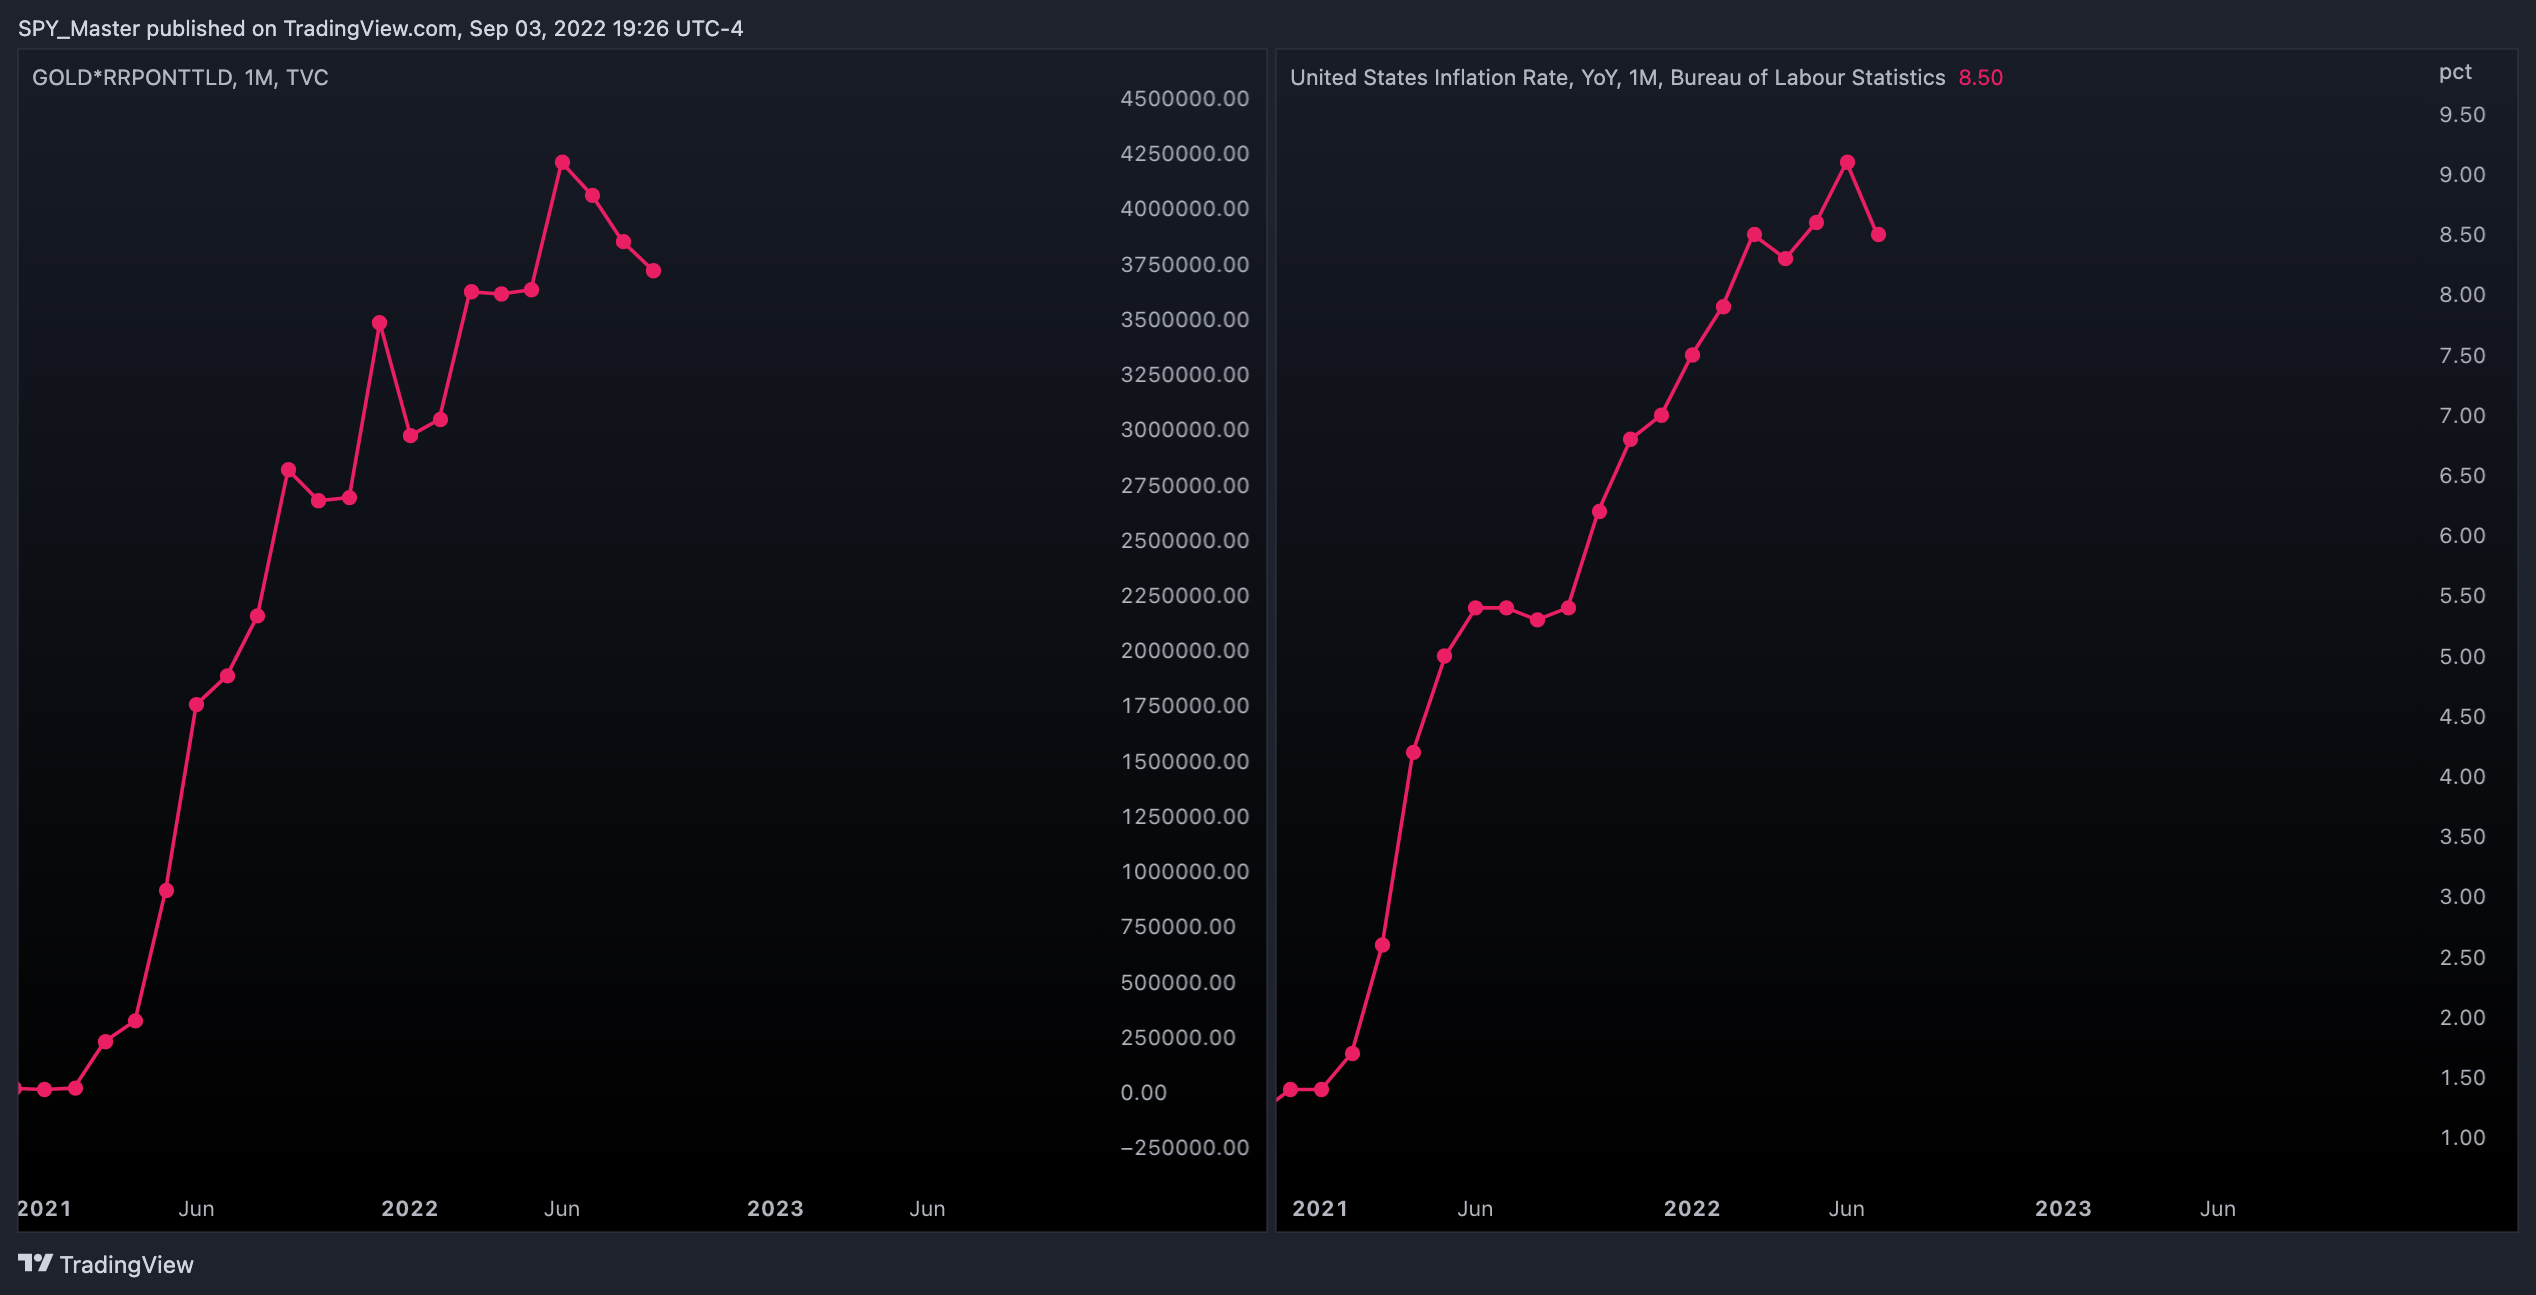Screen dimensions: 2536x1295
Task: Click the 9.00 inflation axis label
Action: click(x=2462, y=174)
